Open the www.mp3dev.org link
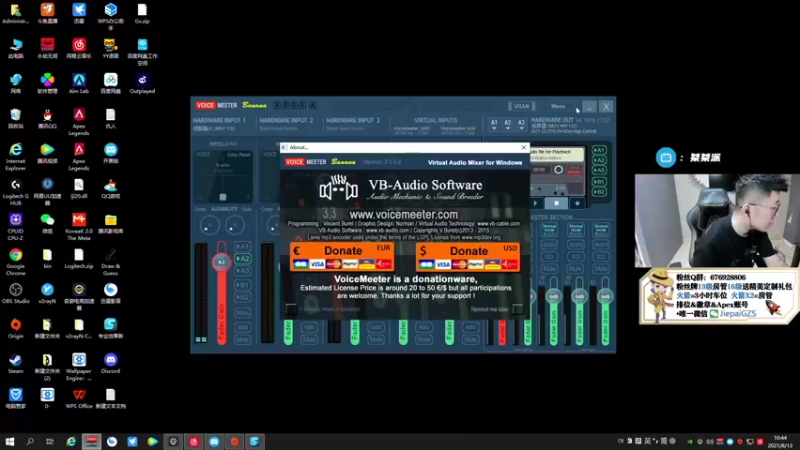Image resolution: width=800 pixels, height=450 pixels. (x=481, y=237)
